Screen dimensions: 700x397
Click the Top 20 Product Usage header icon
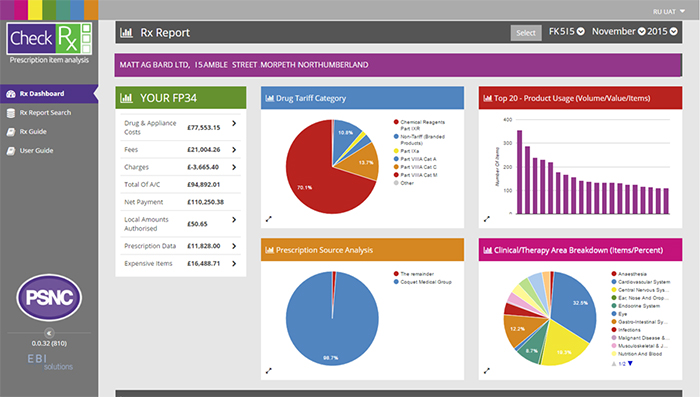tap(488, 98)
